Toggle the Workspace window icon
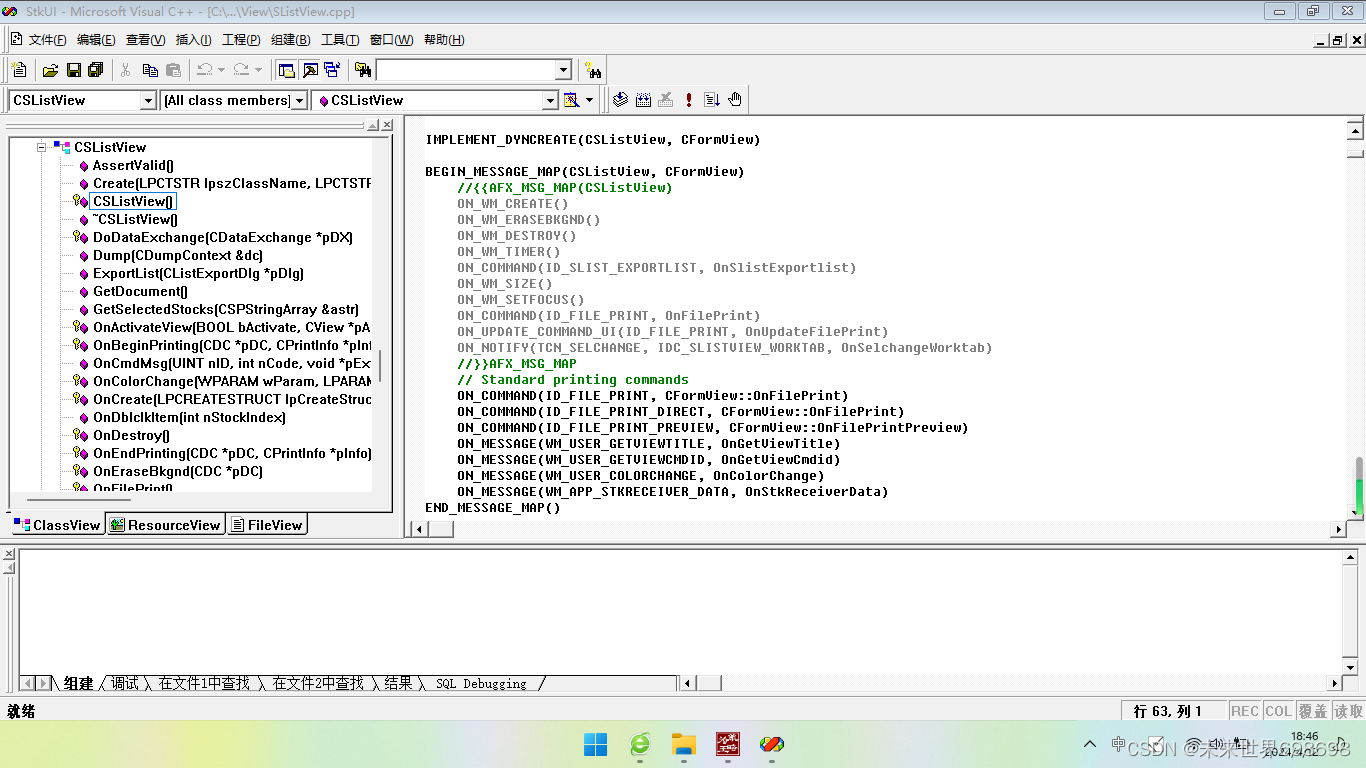This screenshot has height=768, width=1366. tap(287, 70)
